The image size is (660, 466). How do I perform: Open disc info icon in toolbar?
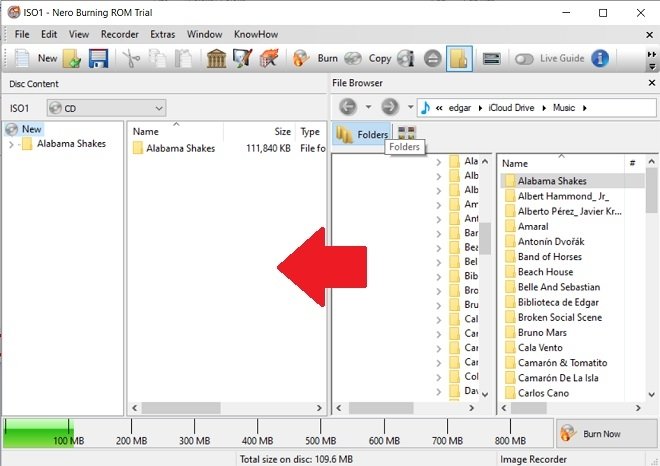pos(406,58)
